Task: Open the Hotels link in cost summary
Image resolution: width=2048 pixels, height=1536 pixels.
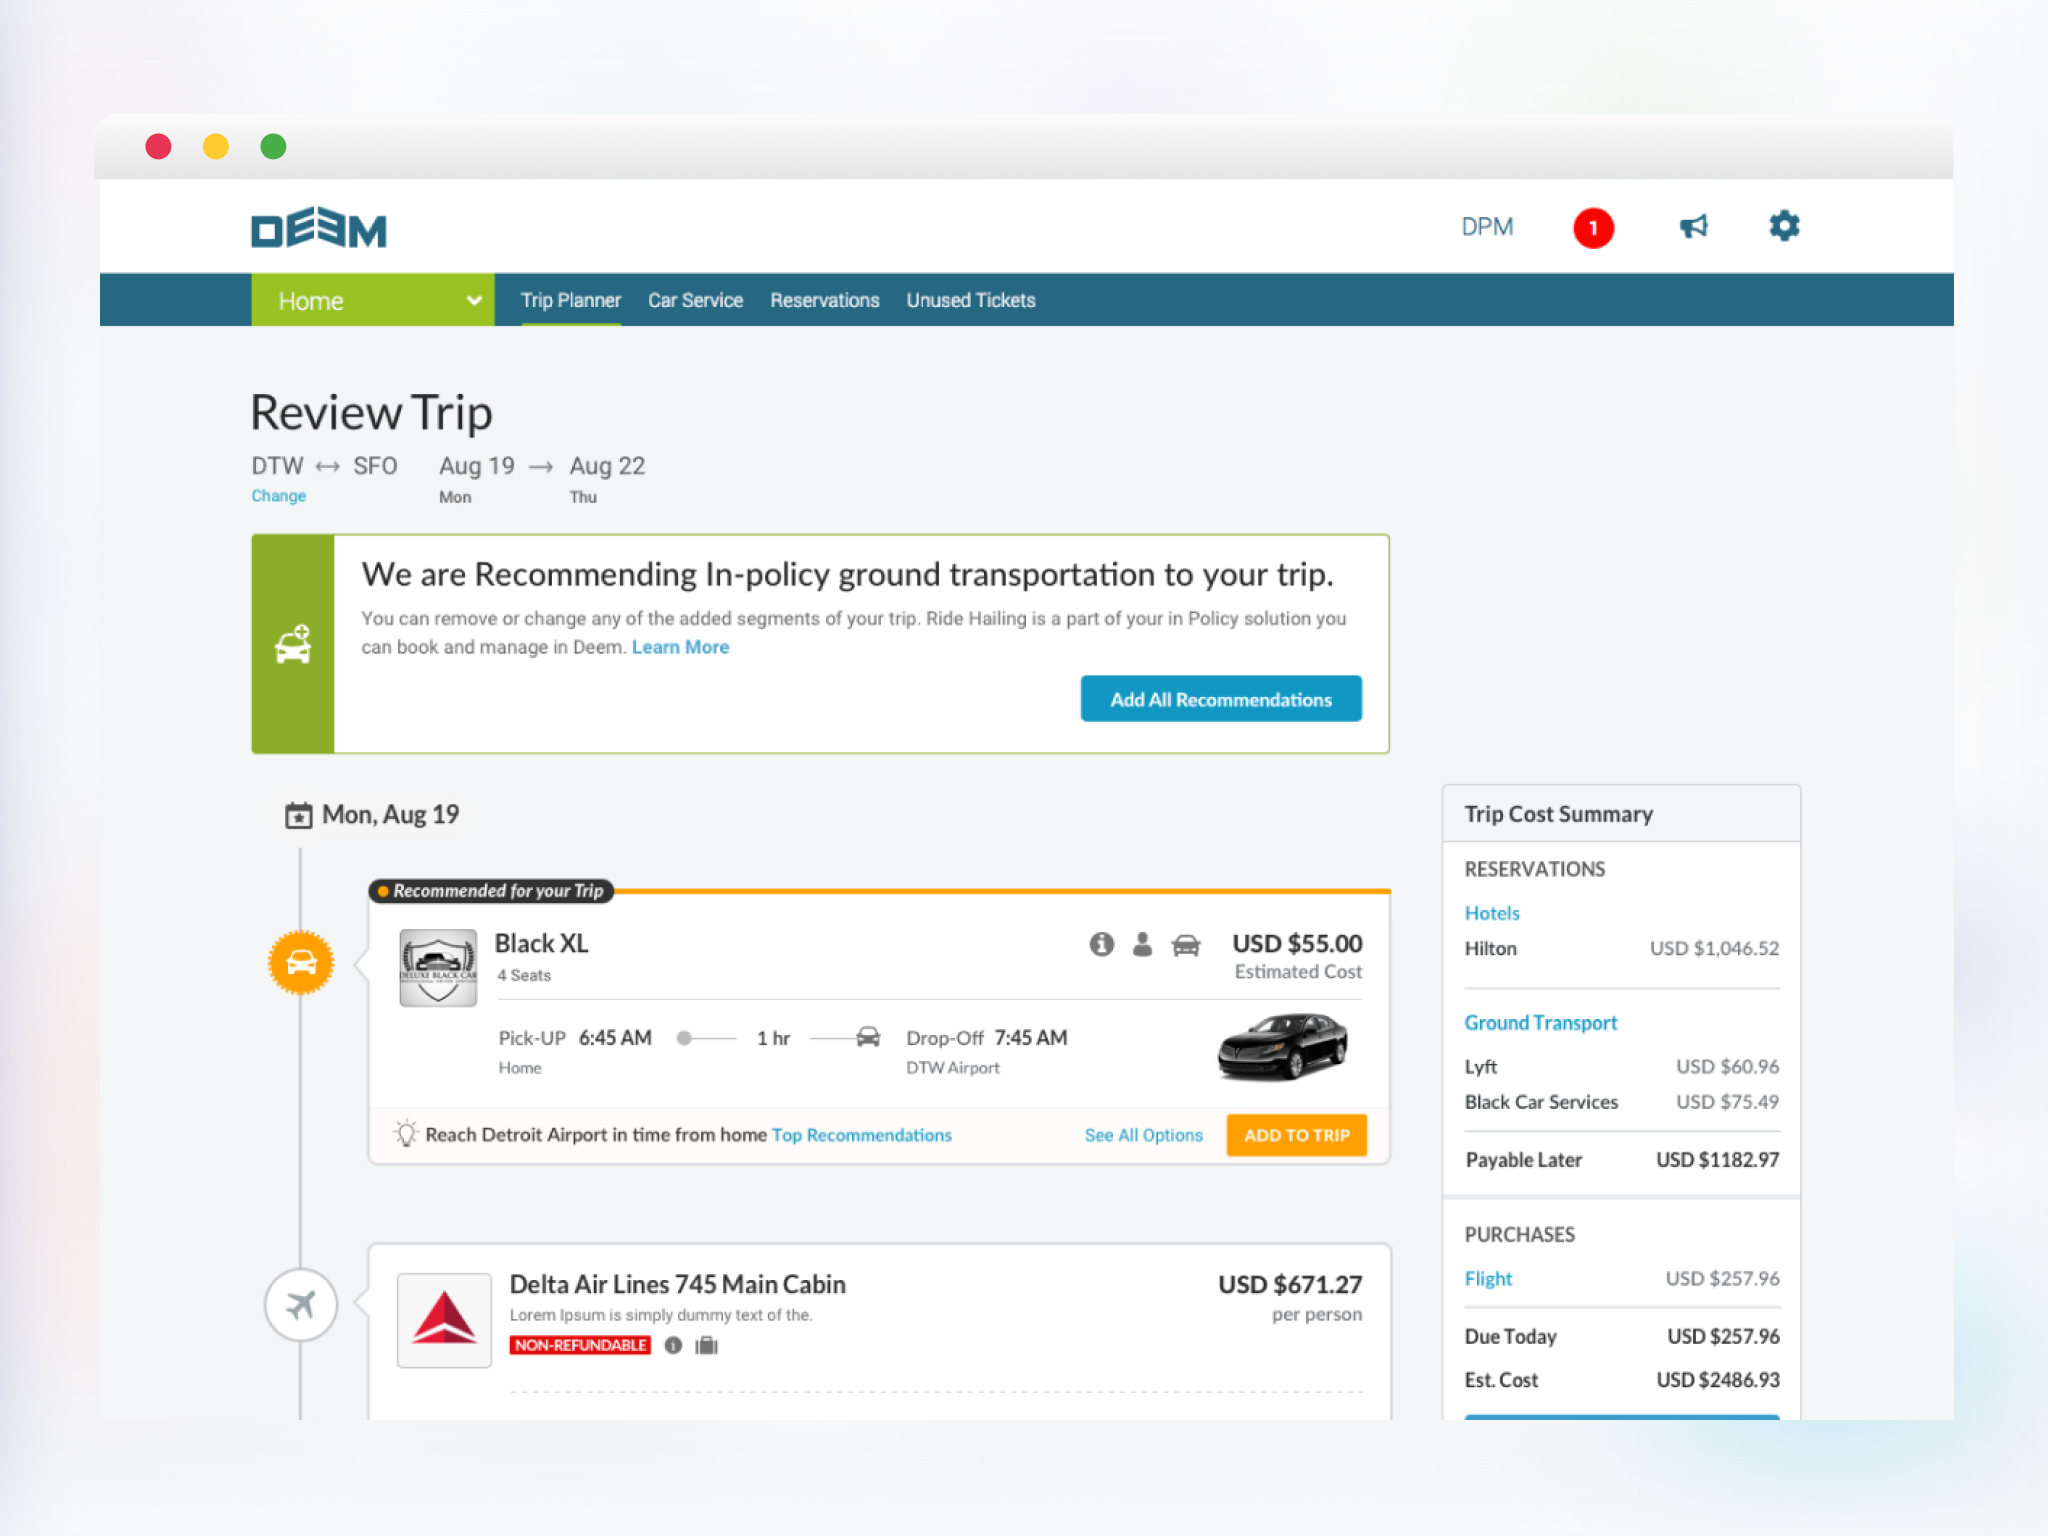Action: (x=1491, y=913)
